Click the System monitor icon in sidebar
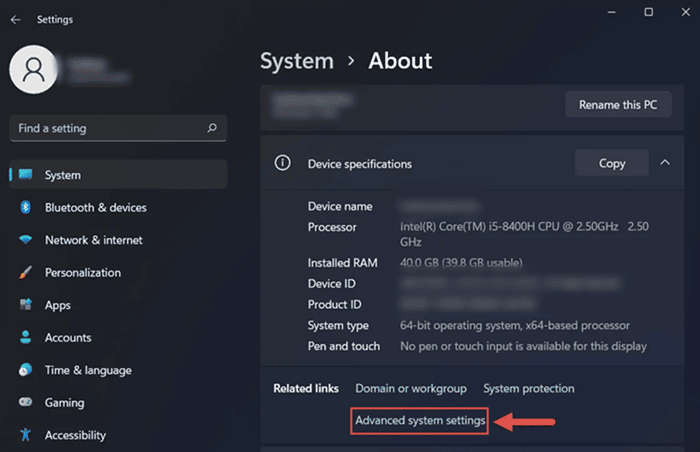This screenshot has height=452, width=700. tap(25, 175)
